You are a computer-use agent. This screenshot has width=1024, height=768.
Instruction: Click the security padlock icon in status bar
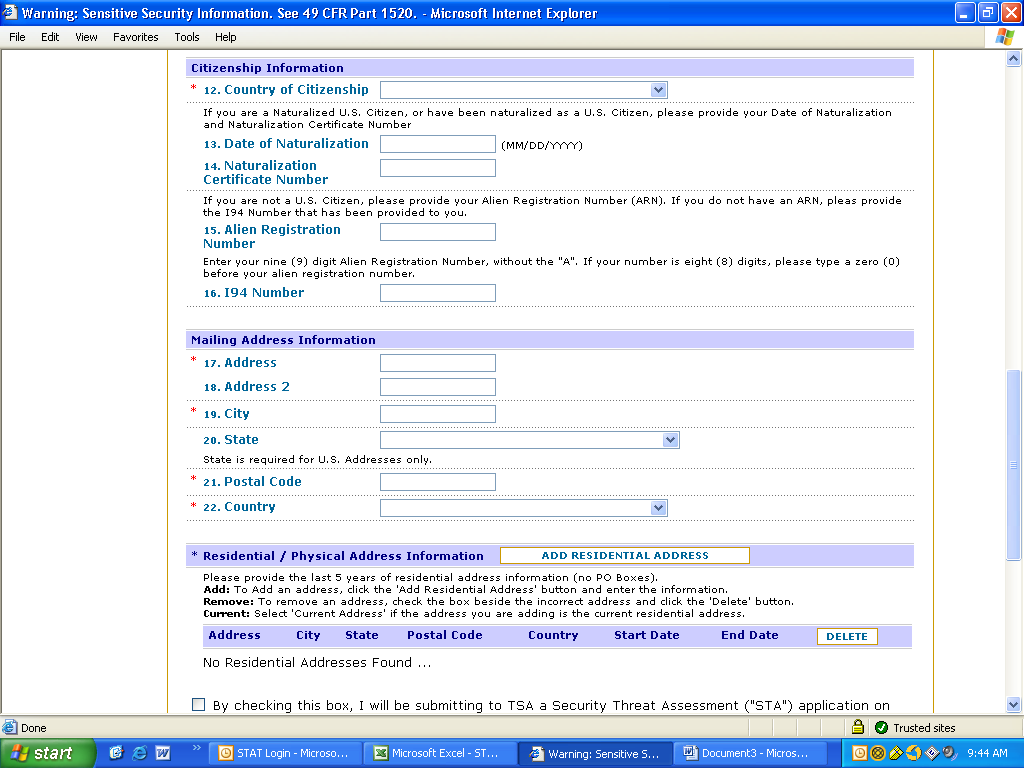pyautogui.click(x=857, y=728)
